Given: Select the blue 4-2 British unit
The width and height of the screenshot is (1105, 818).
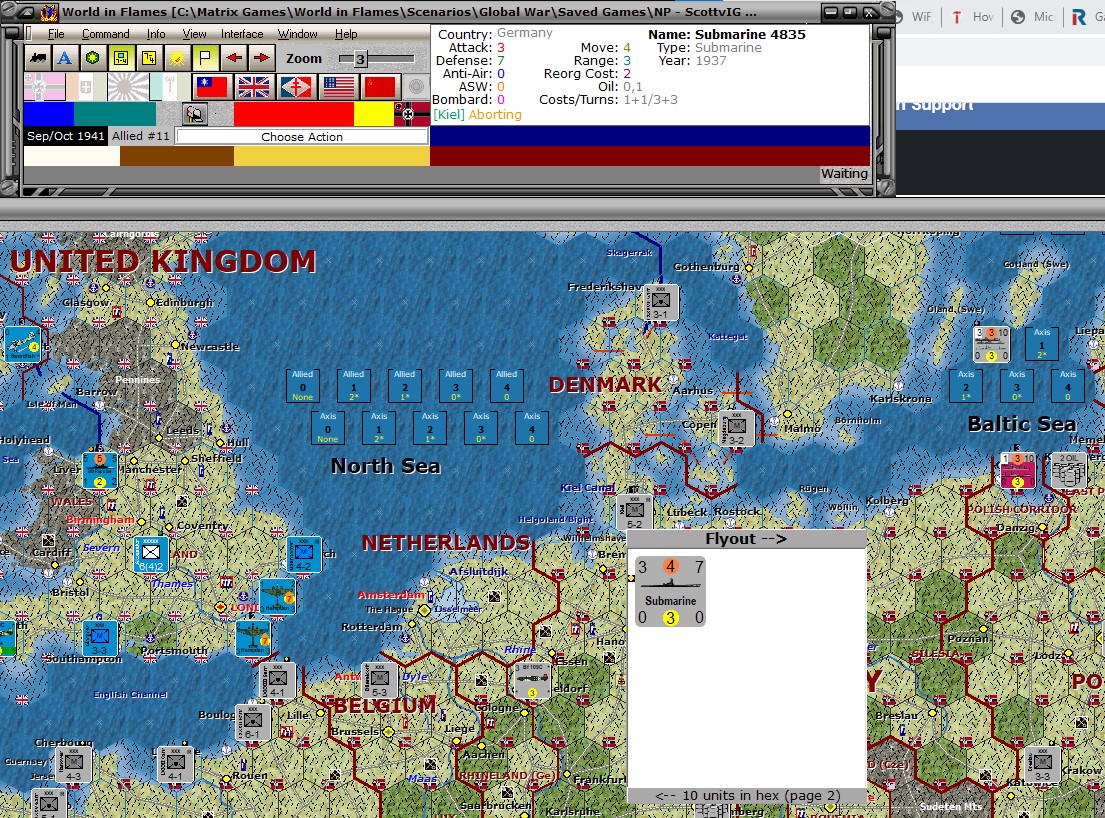Looking at the screenshot, I should pos(304,554).
